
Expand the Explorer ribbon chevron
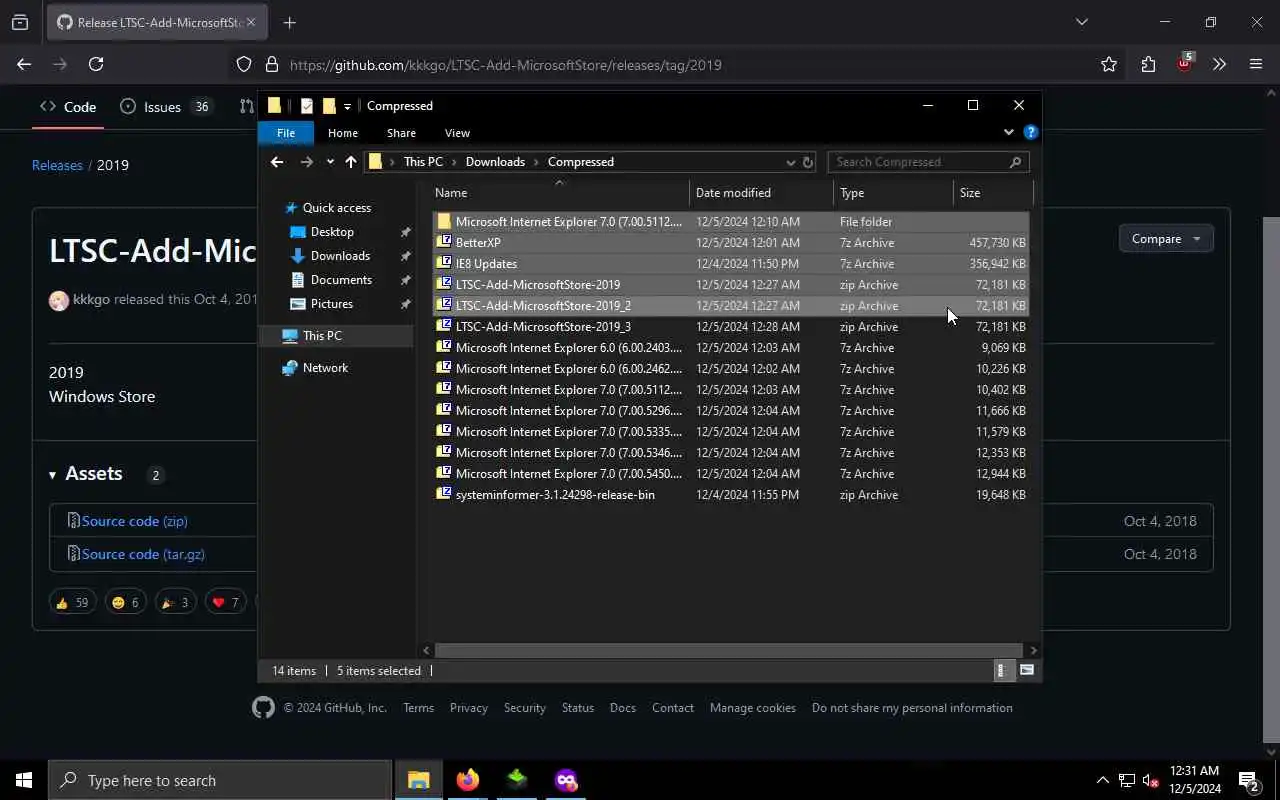click(1008, 132)
